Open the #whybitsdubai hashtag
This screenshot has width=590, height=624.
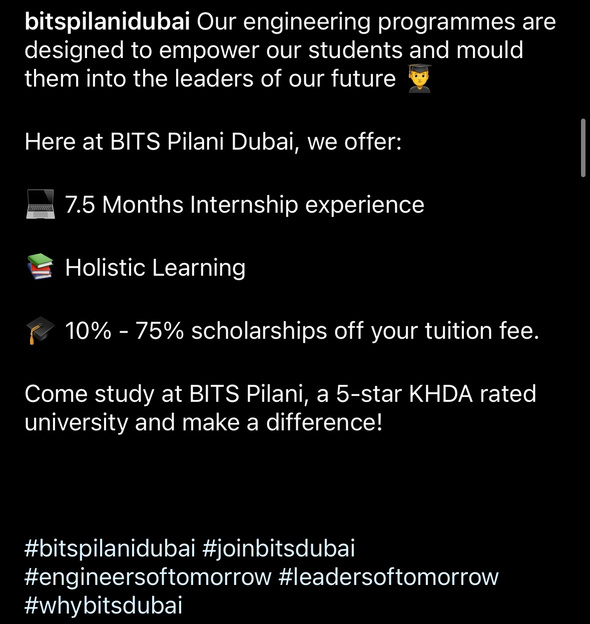(103, 606)
